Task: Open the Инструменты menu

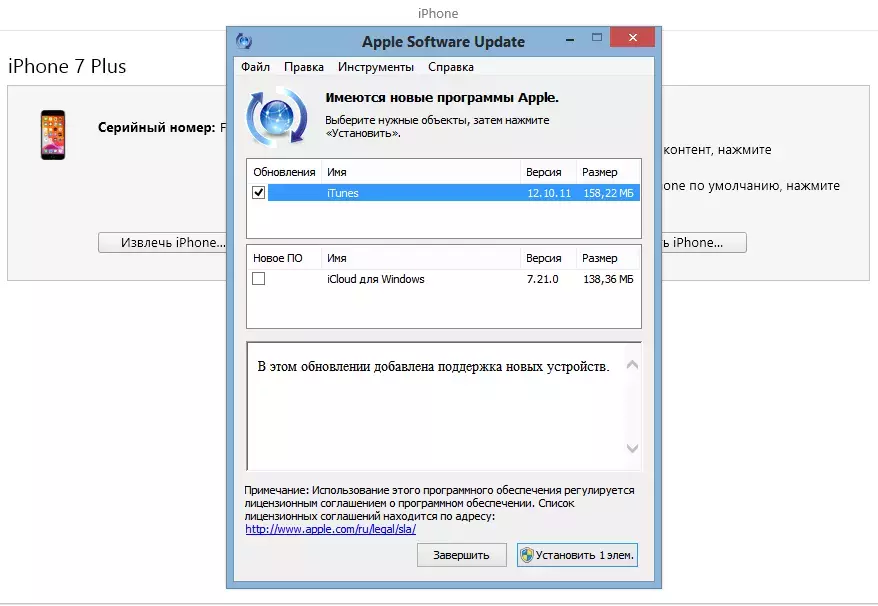Action: coord(376,67)
